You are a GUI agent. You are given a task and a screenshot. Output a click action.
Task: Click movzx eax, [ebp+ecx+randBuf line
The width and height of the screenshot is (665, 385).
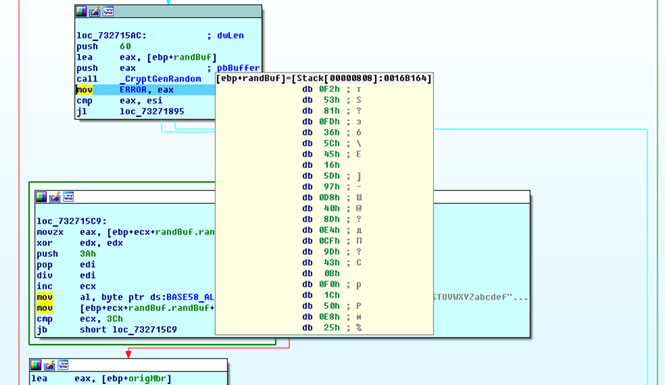(126, 232)
